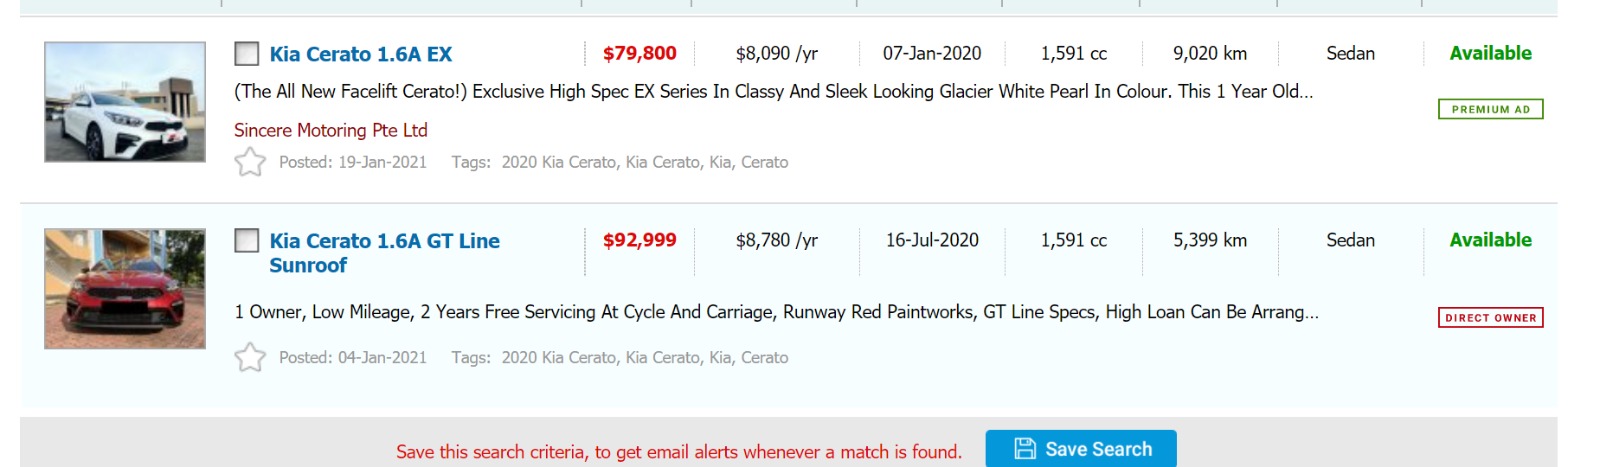
Task: Tick the Cerato GT Line Sunroof checkbox
Action: [247, 241]
